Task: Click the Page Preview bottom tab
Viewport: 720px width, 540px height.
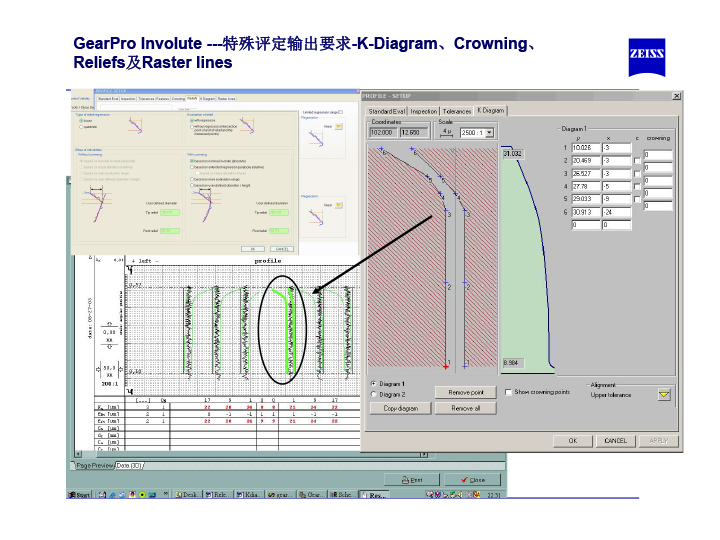Action: pos(94,466)
